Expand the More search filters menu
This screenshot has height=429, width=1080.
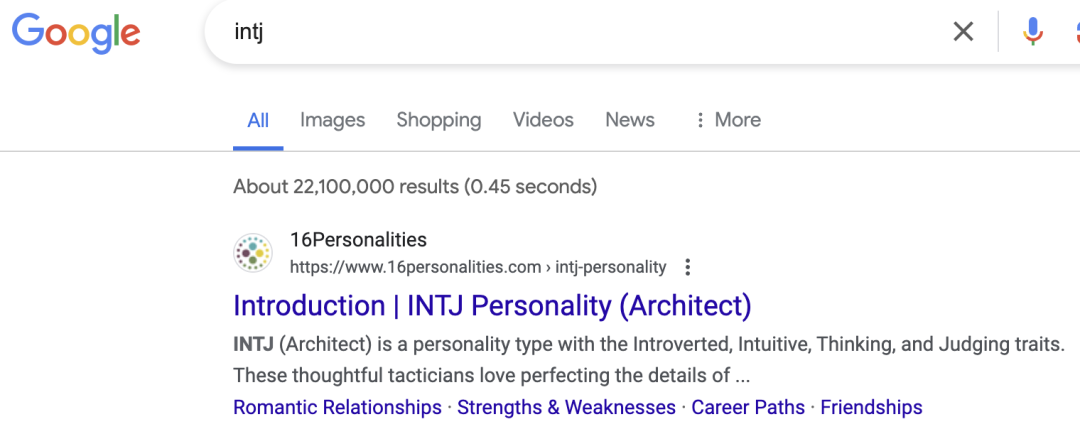[728, 120]
